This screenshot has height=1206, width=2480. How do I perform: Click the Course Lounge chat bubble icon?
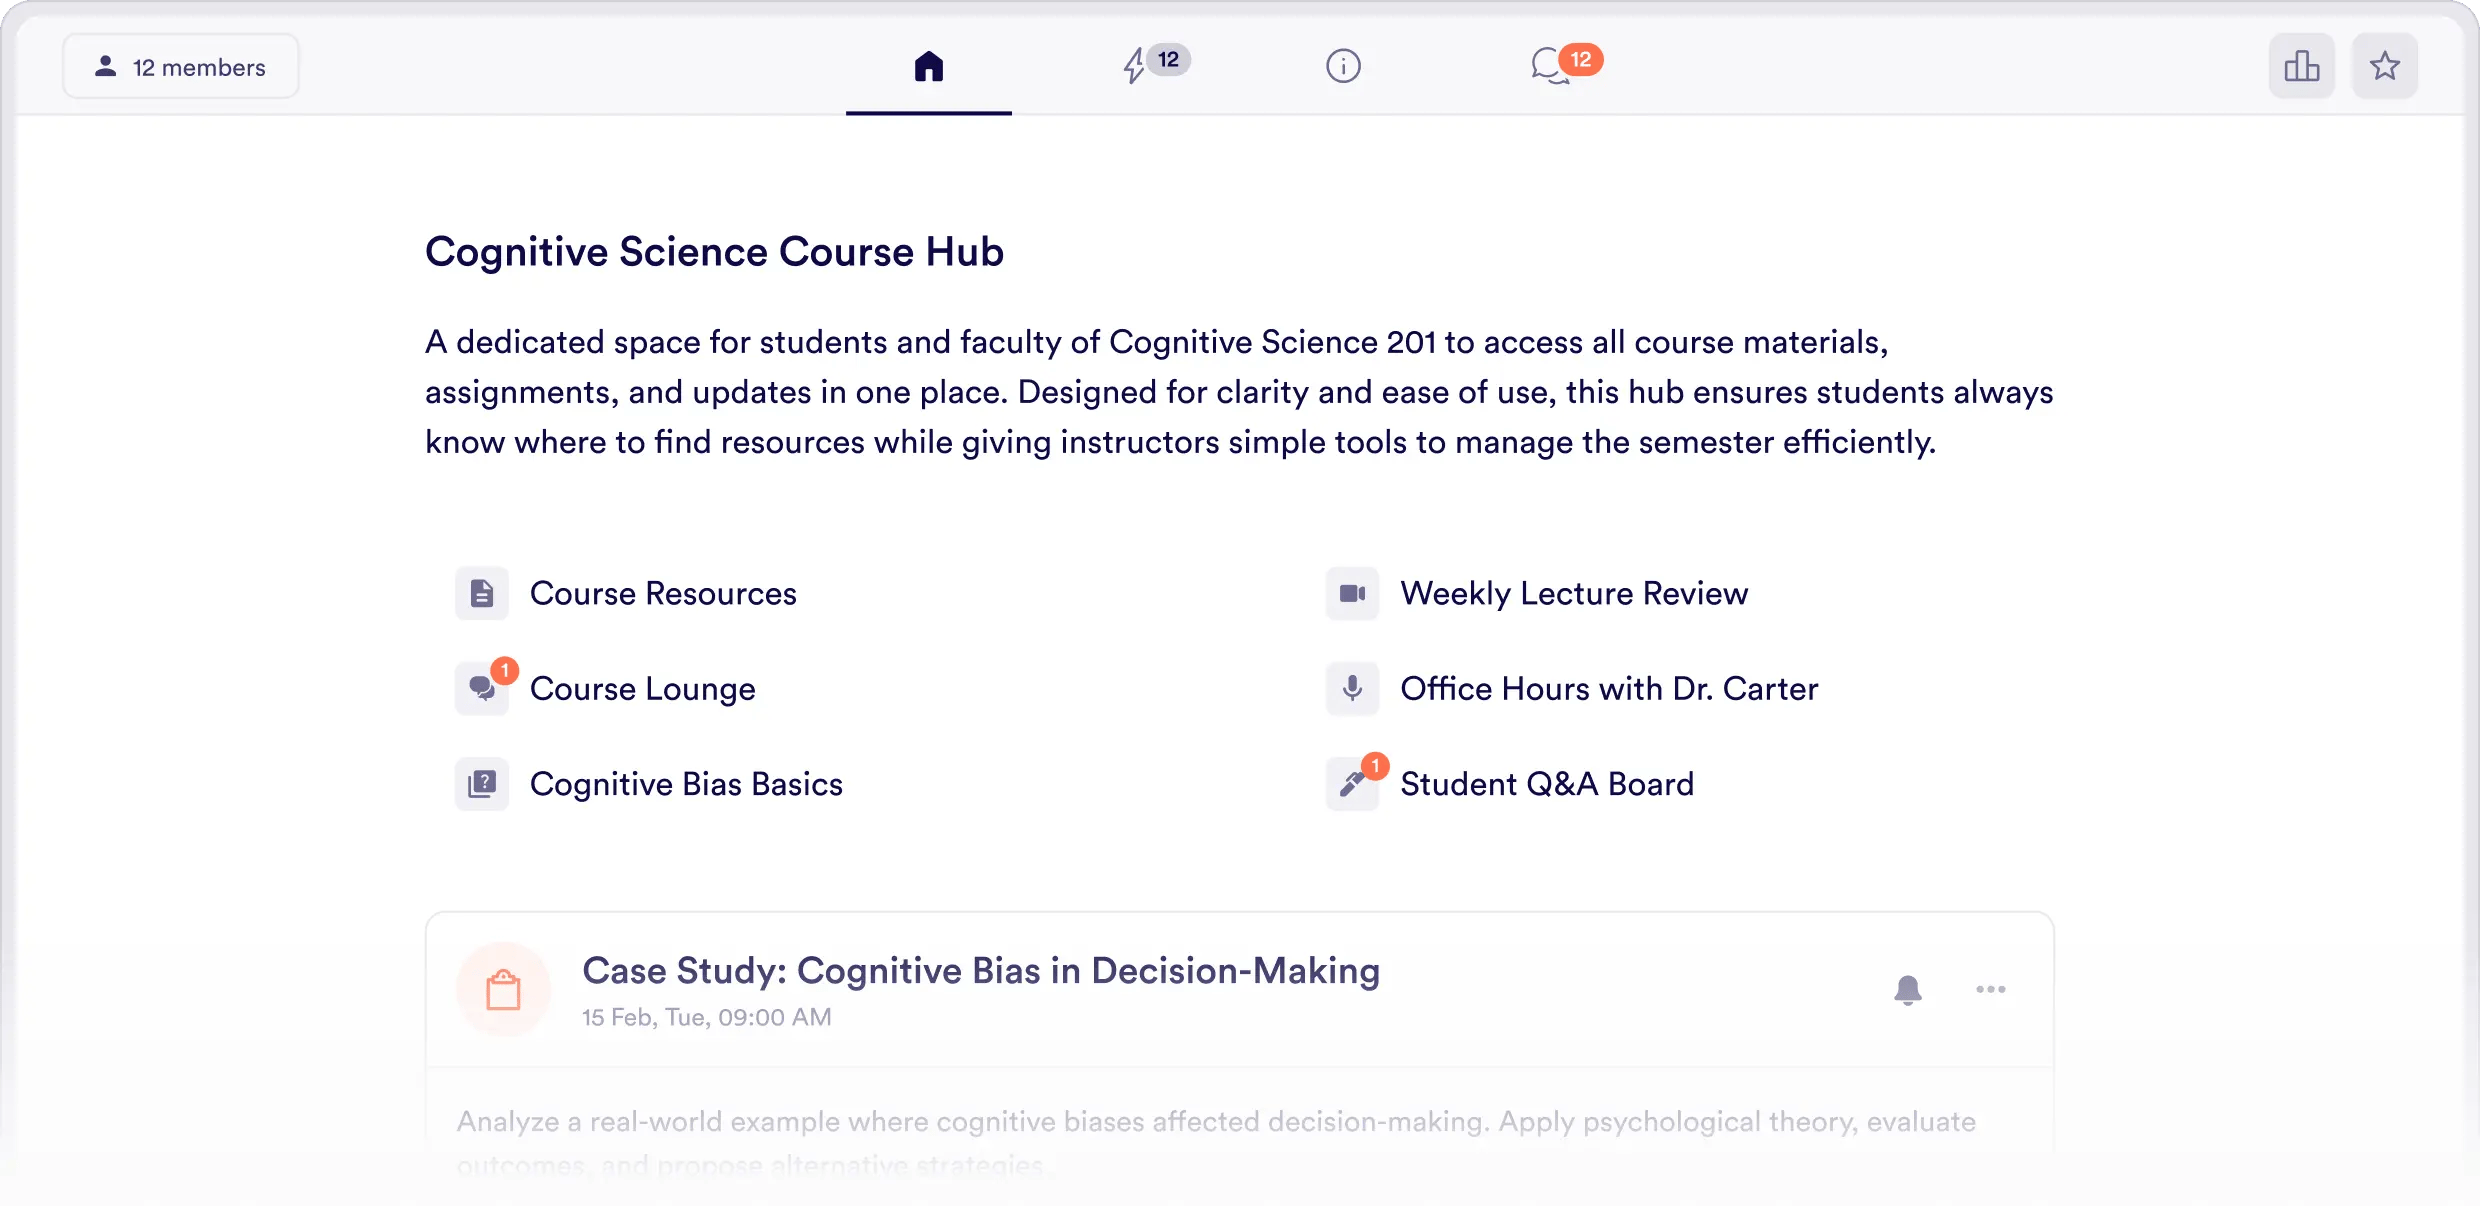point(482,690)
